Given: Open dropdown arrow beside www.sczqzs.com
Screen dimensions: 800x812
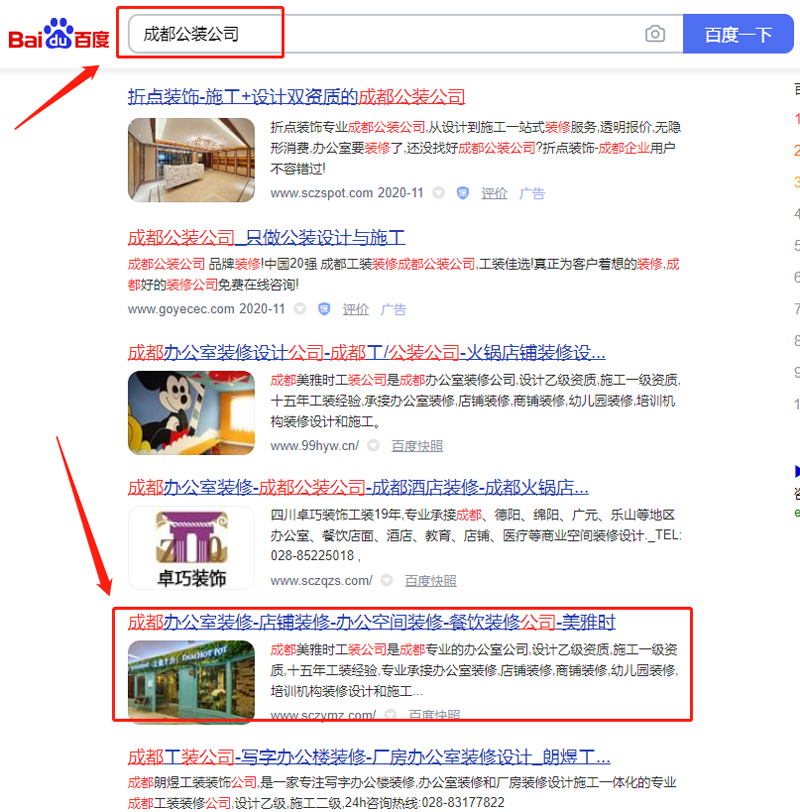Looking at the screenshot, I should [x=387, y=580].
